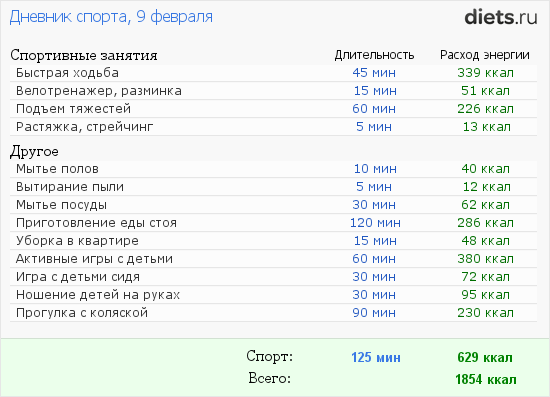Screen dimensions: 550x397
Task: Select the 'Ношение детей на руках' row label
Action: coord(98,295)
